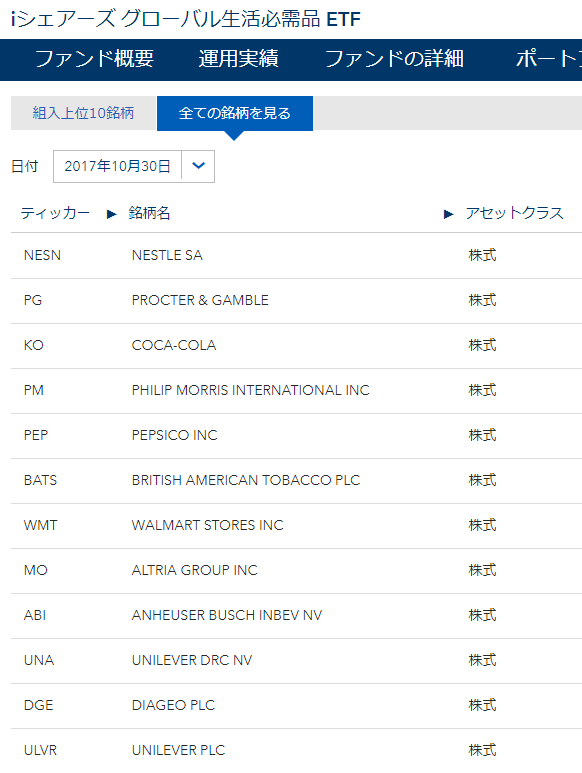Screen dimensions: 582x773
Task: Switch to 組入上位10銘柄 tab
Action: click(83, 113)
